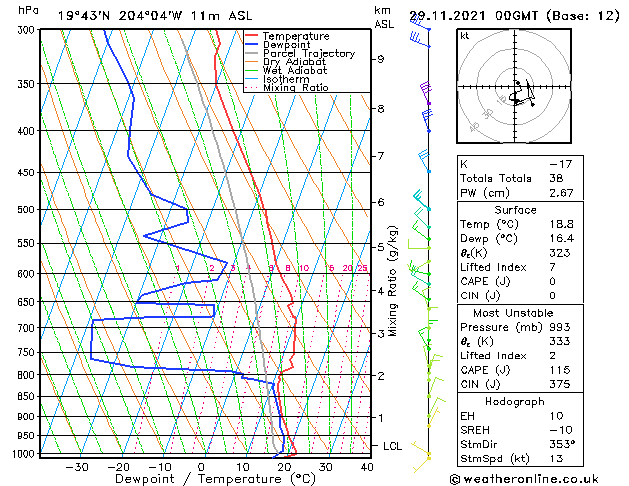Select the 'Dewpoint' legend entry
Image resolution: width=629 pixels, height=486 pixels.
point(286,45)
